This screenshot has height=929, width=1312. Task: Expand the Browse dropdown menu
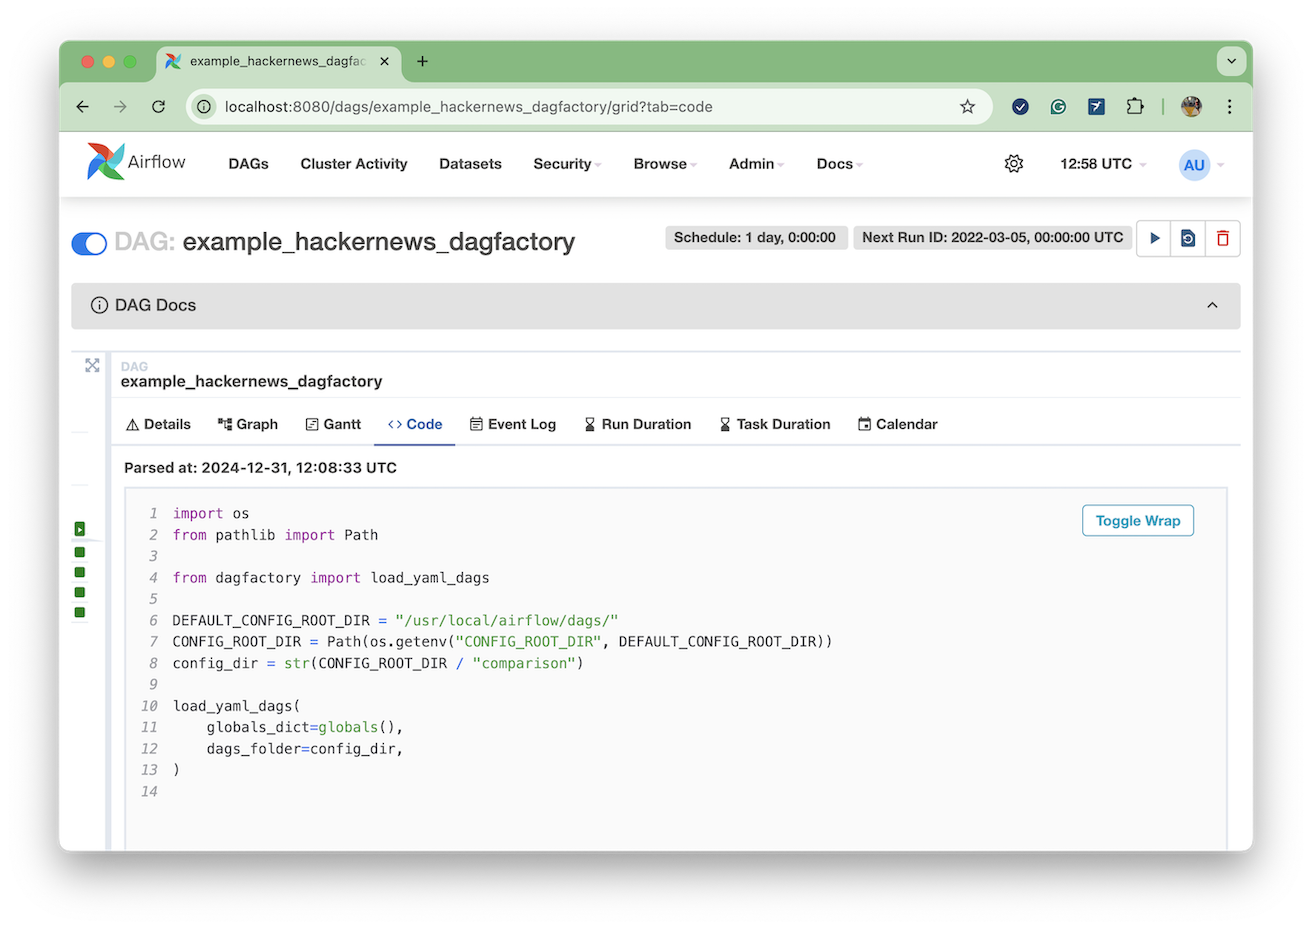664,164
